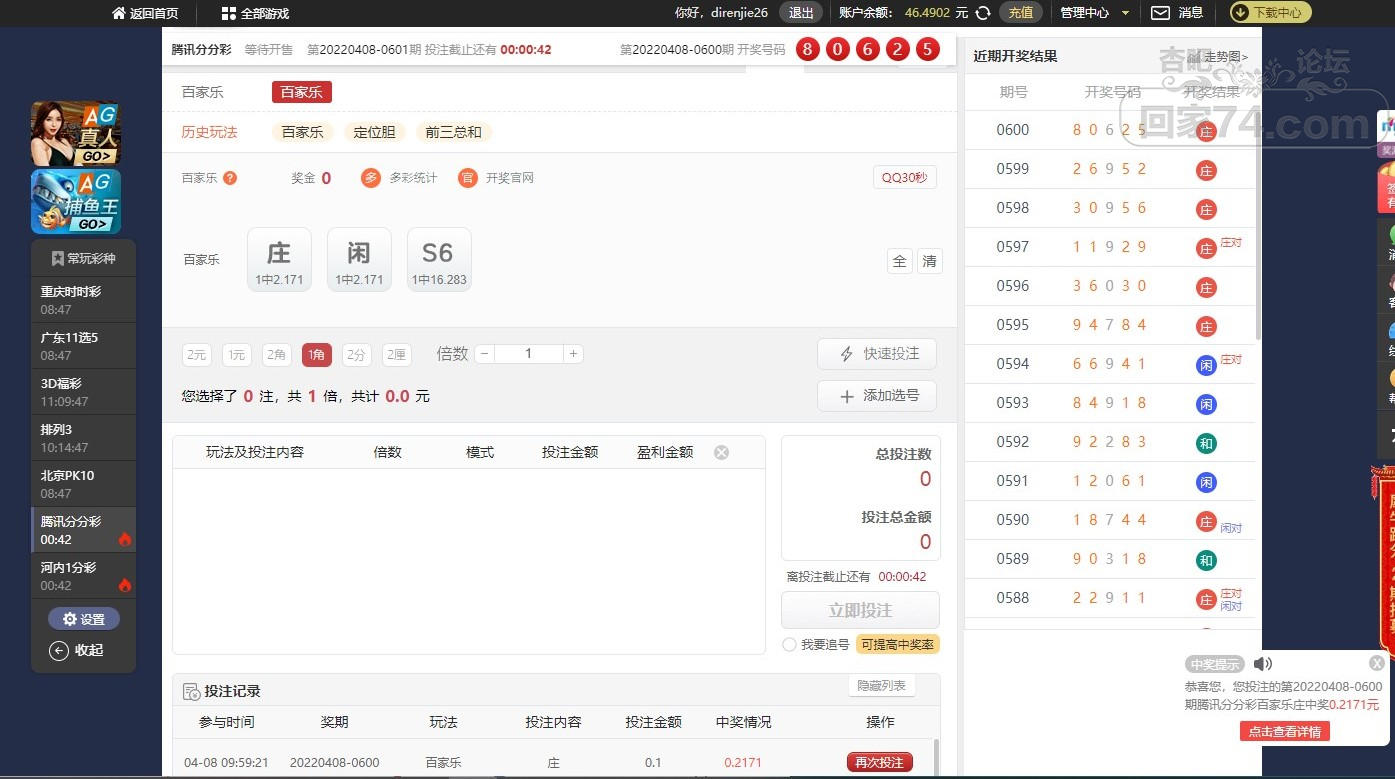
Task: Click the QQ30秒 button
Action: point(904,178)
